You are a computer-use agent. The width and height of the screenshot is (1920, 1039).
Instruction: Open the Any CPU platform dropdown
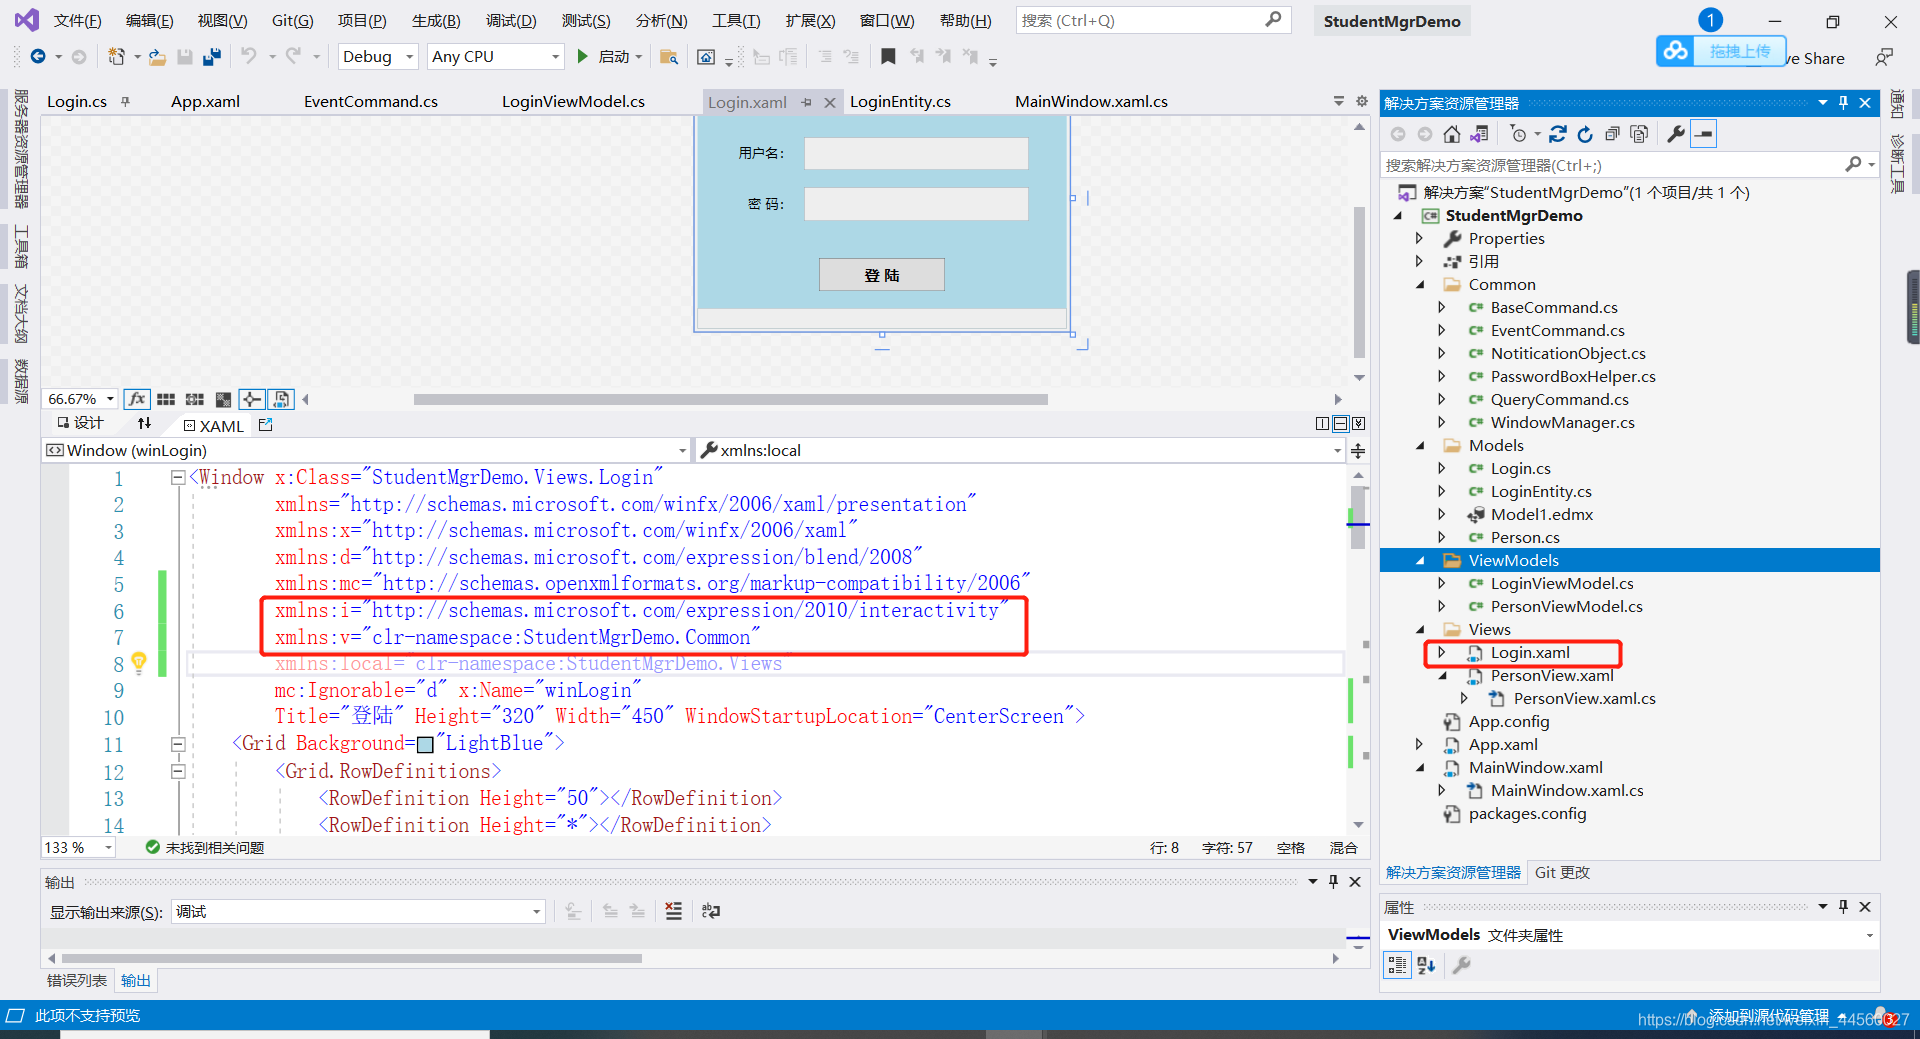point(496,57)
